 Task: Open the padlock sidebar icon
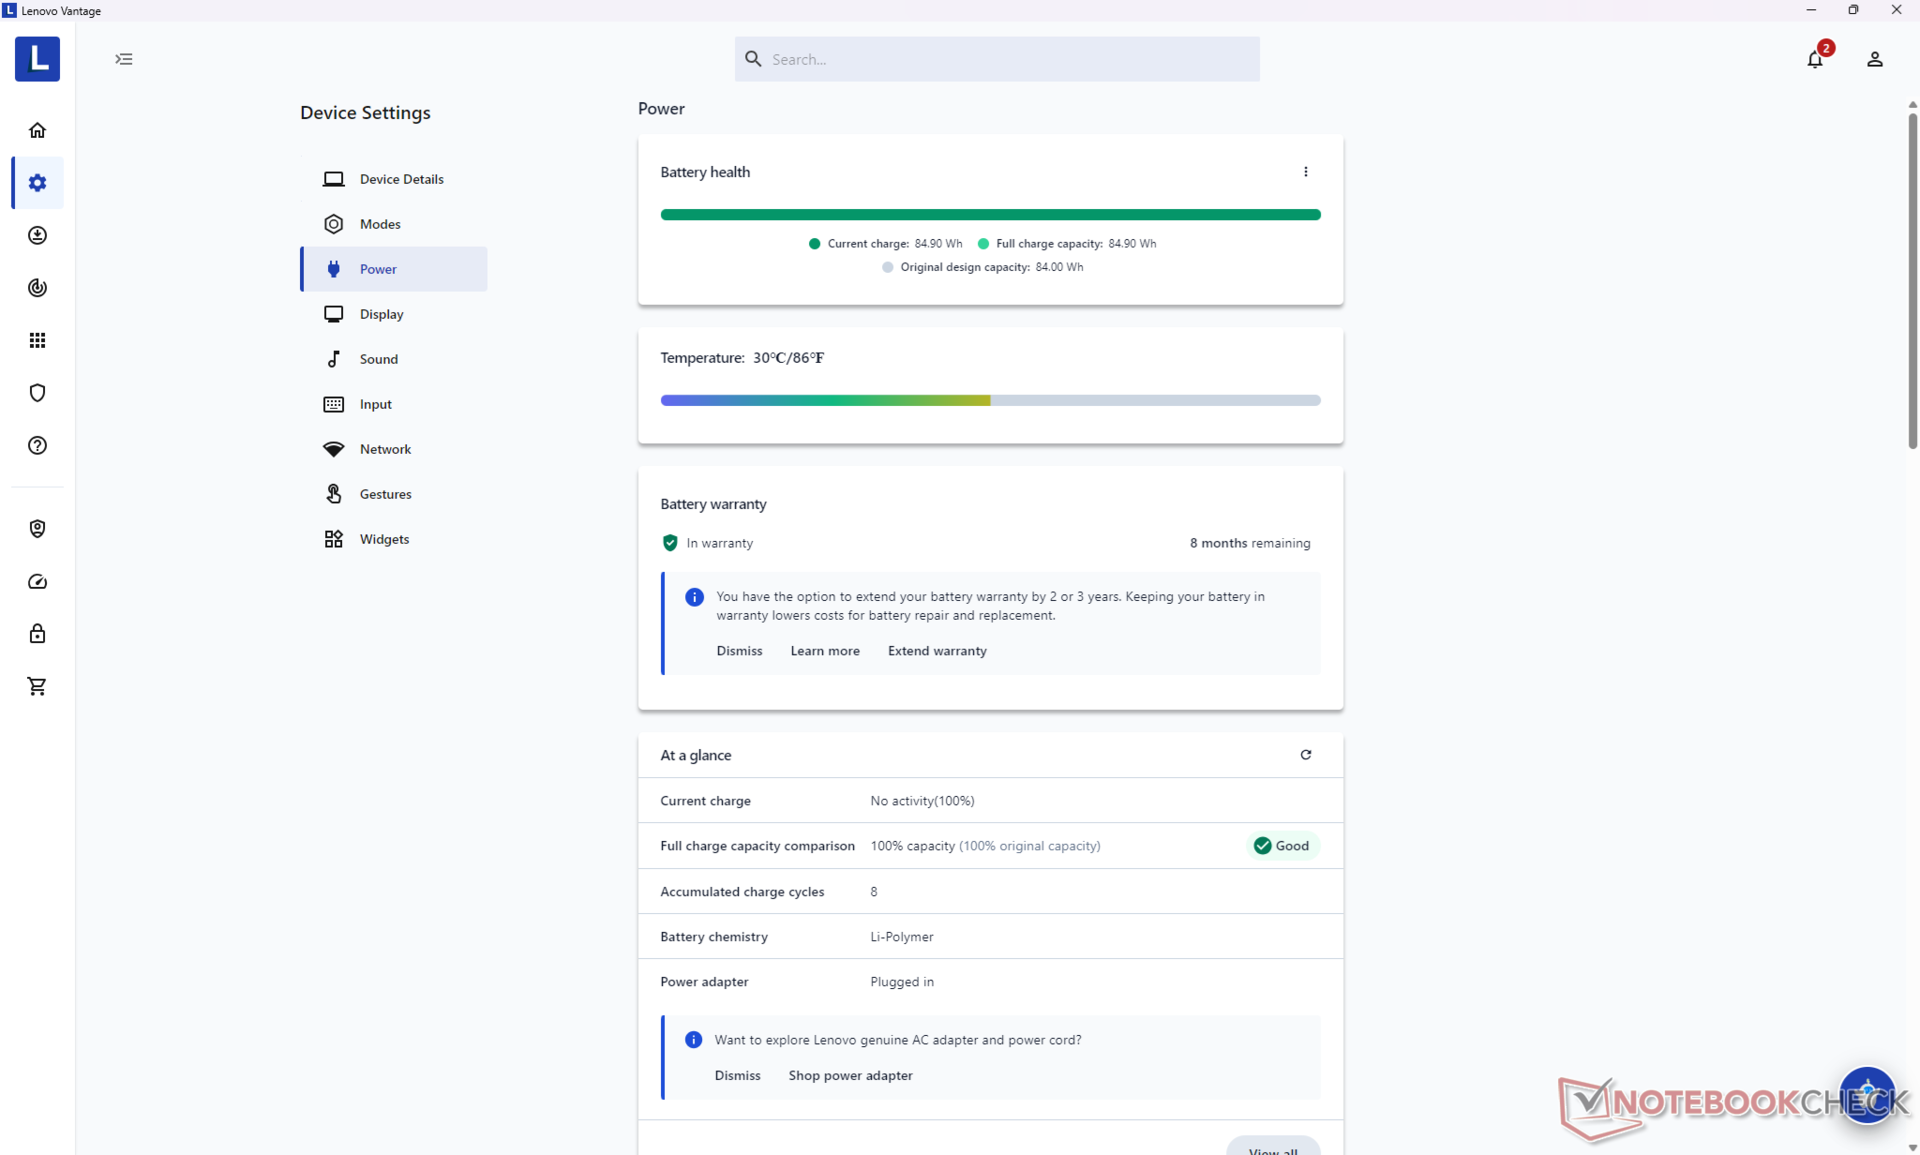[37, 634]
